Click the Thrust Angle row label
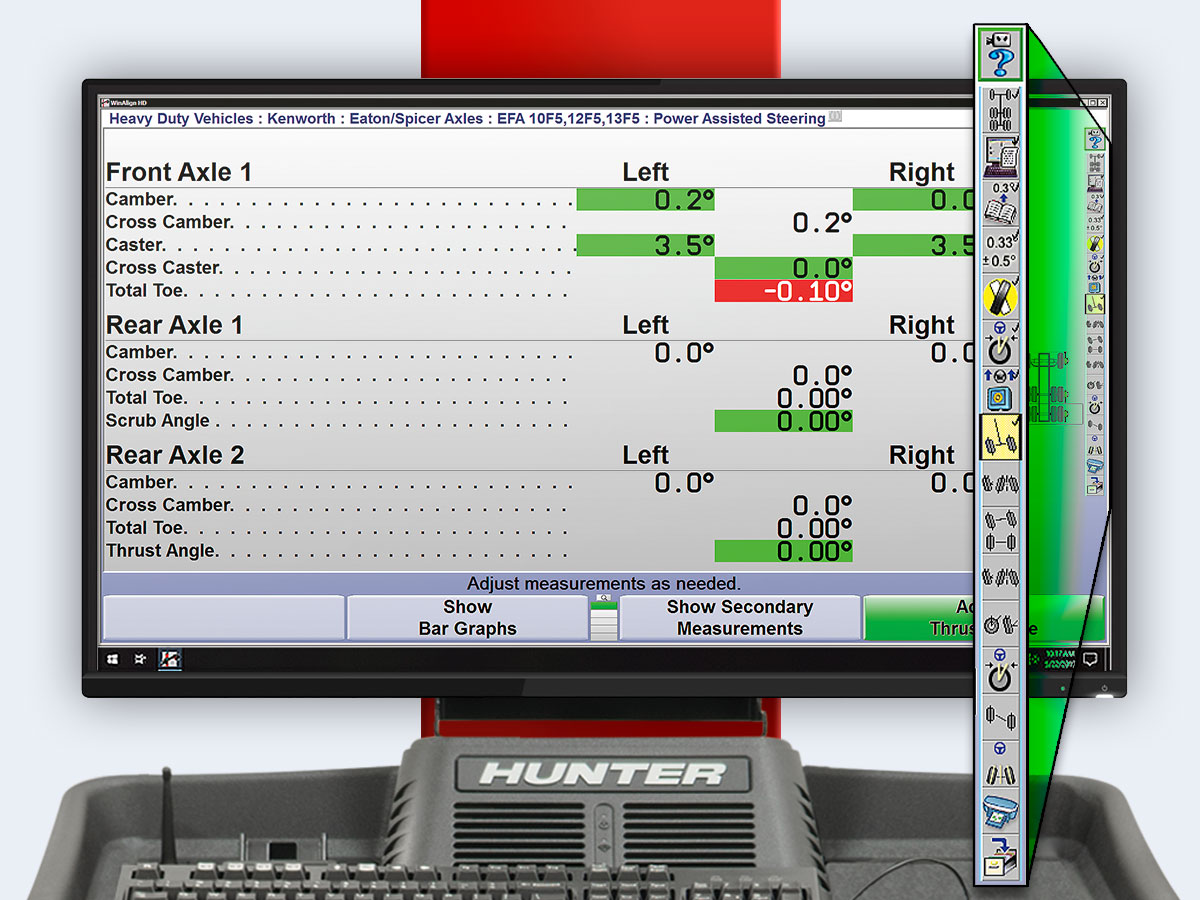This screenshot has height=900, width=1200. coord(161,551)
